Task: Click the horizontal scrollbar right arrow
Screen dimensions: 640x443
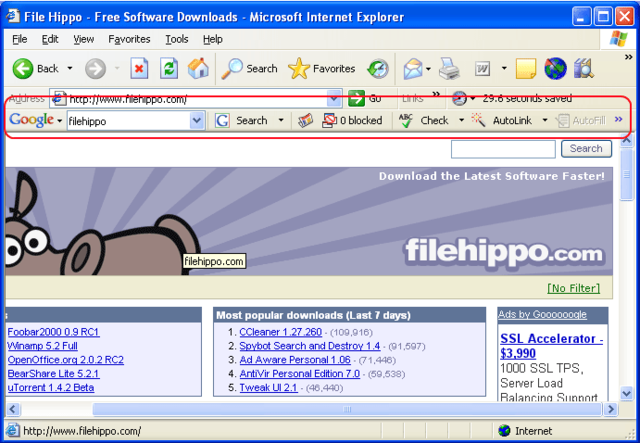Action: 611,409
